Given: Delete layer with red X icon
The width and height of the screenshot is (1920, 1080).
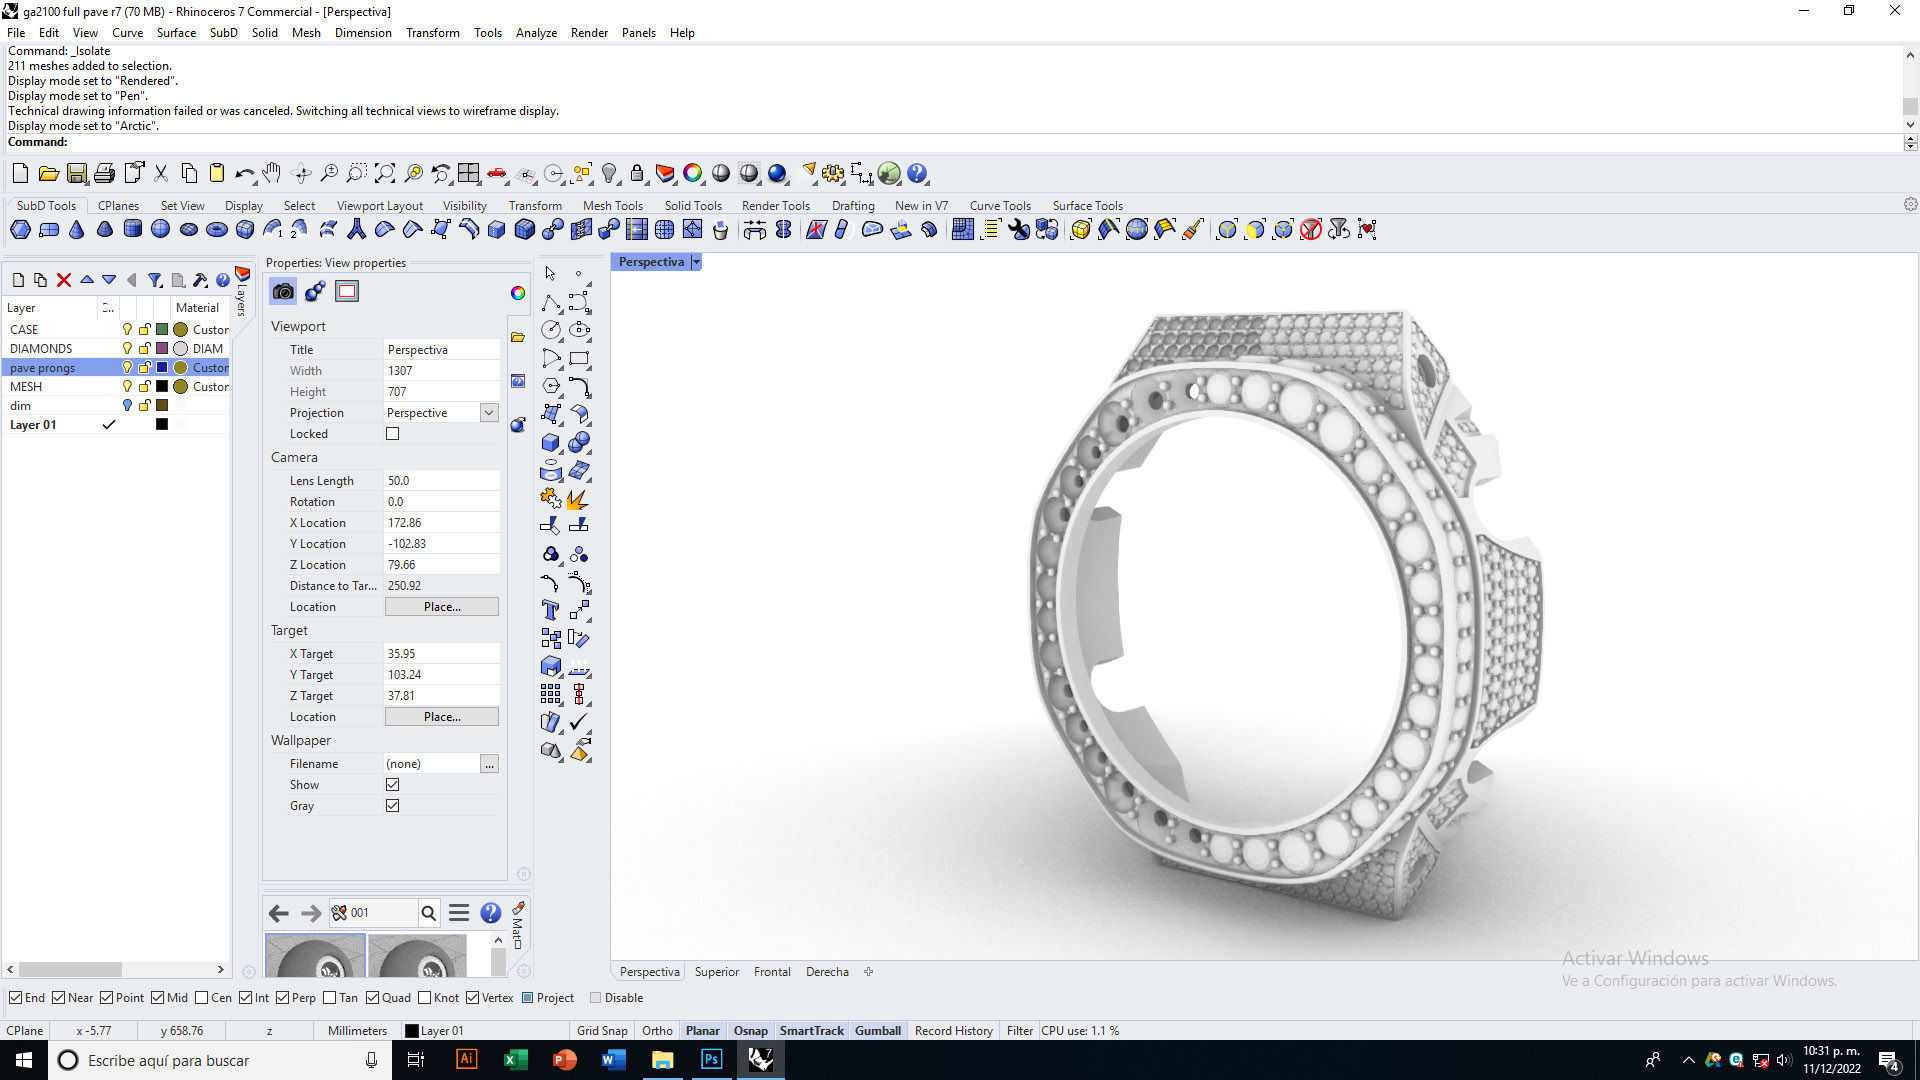Looking at the screenshot, I should (64, 280).
